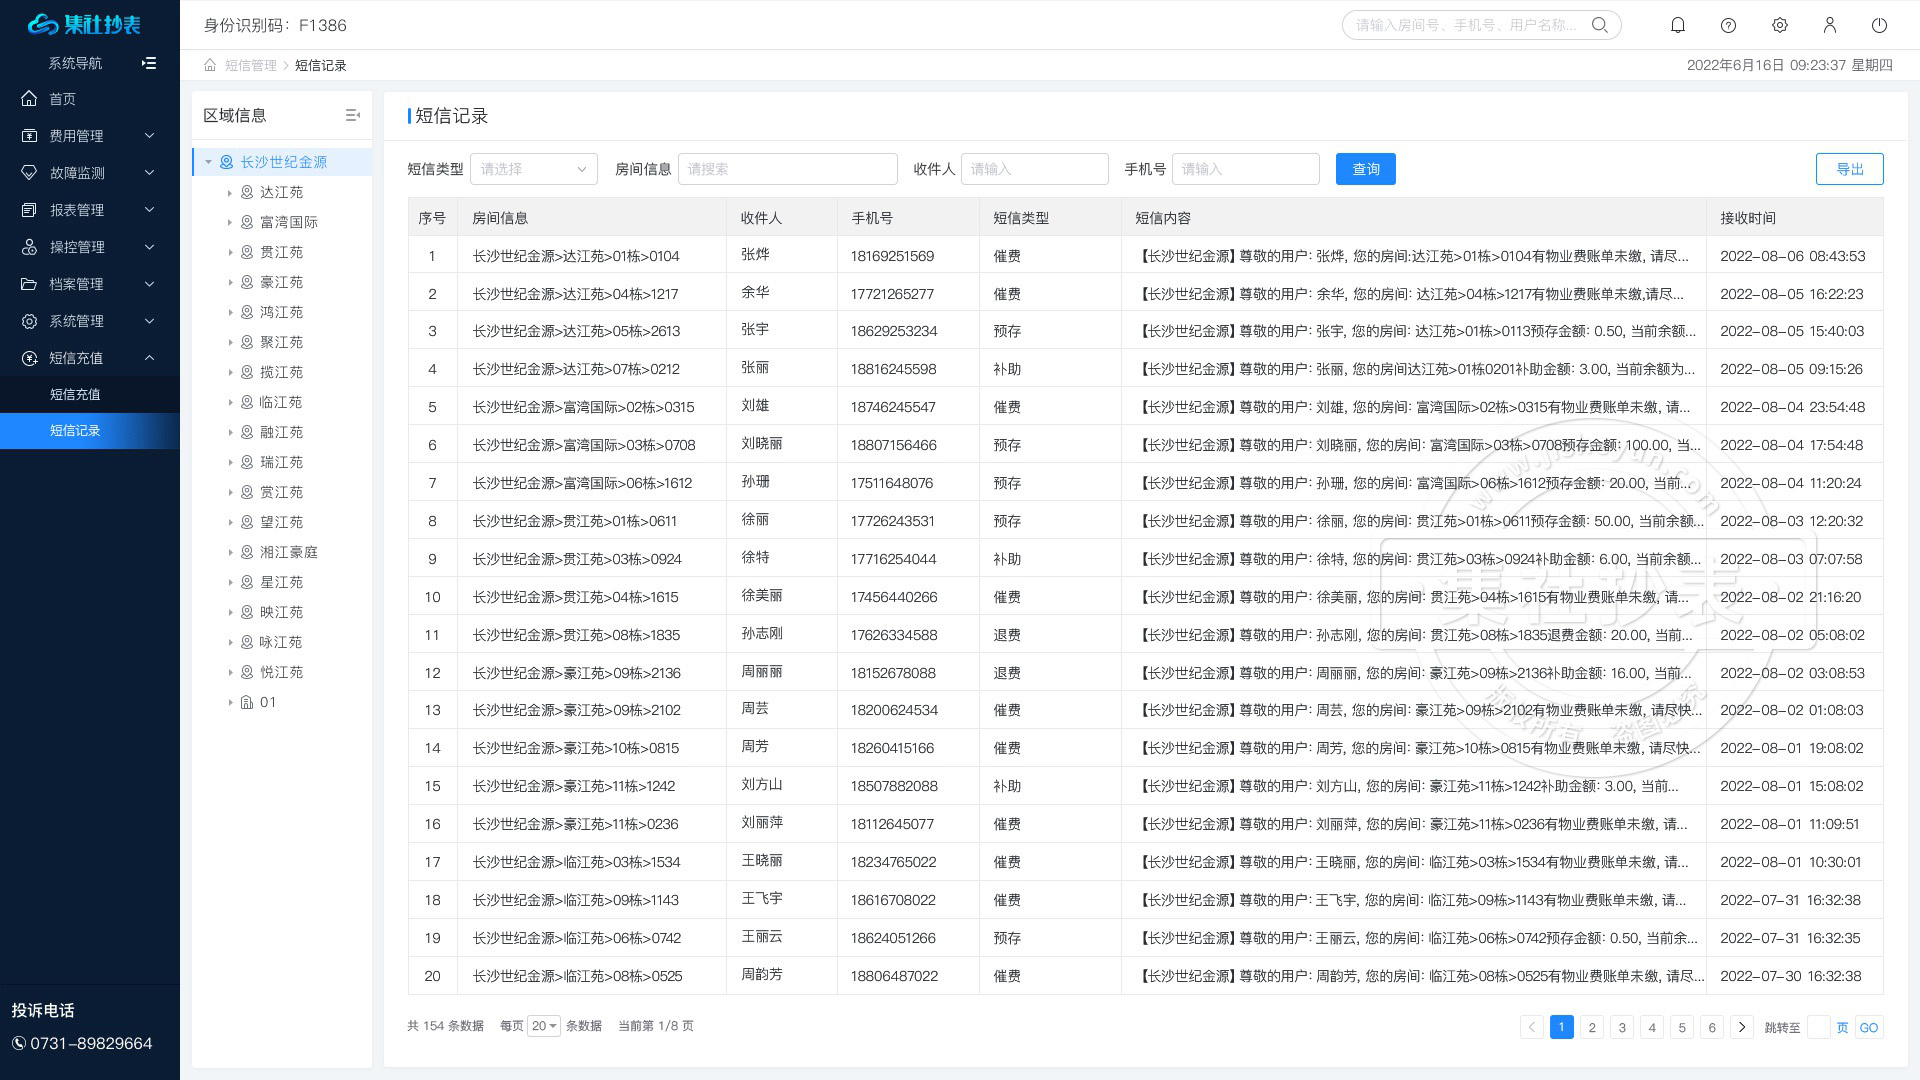The width and height of the screenshot is (1920, 1080).
Task: Expand the 费用管理 sidebar menu
Action: coord(90,136)
